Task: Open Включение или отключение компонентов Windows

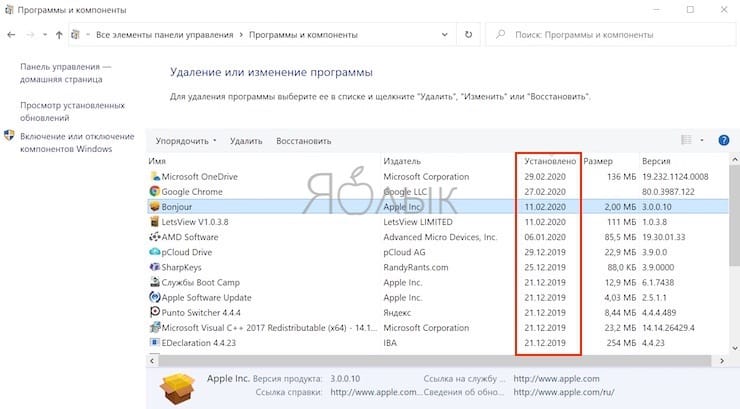Action: tap(77, 142)
